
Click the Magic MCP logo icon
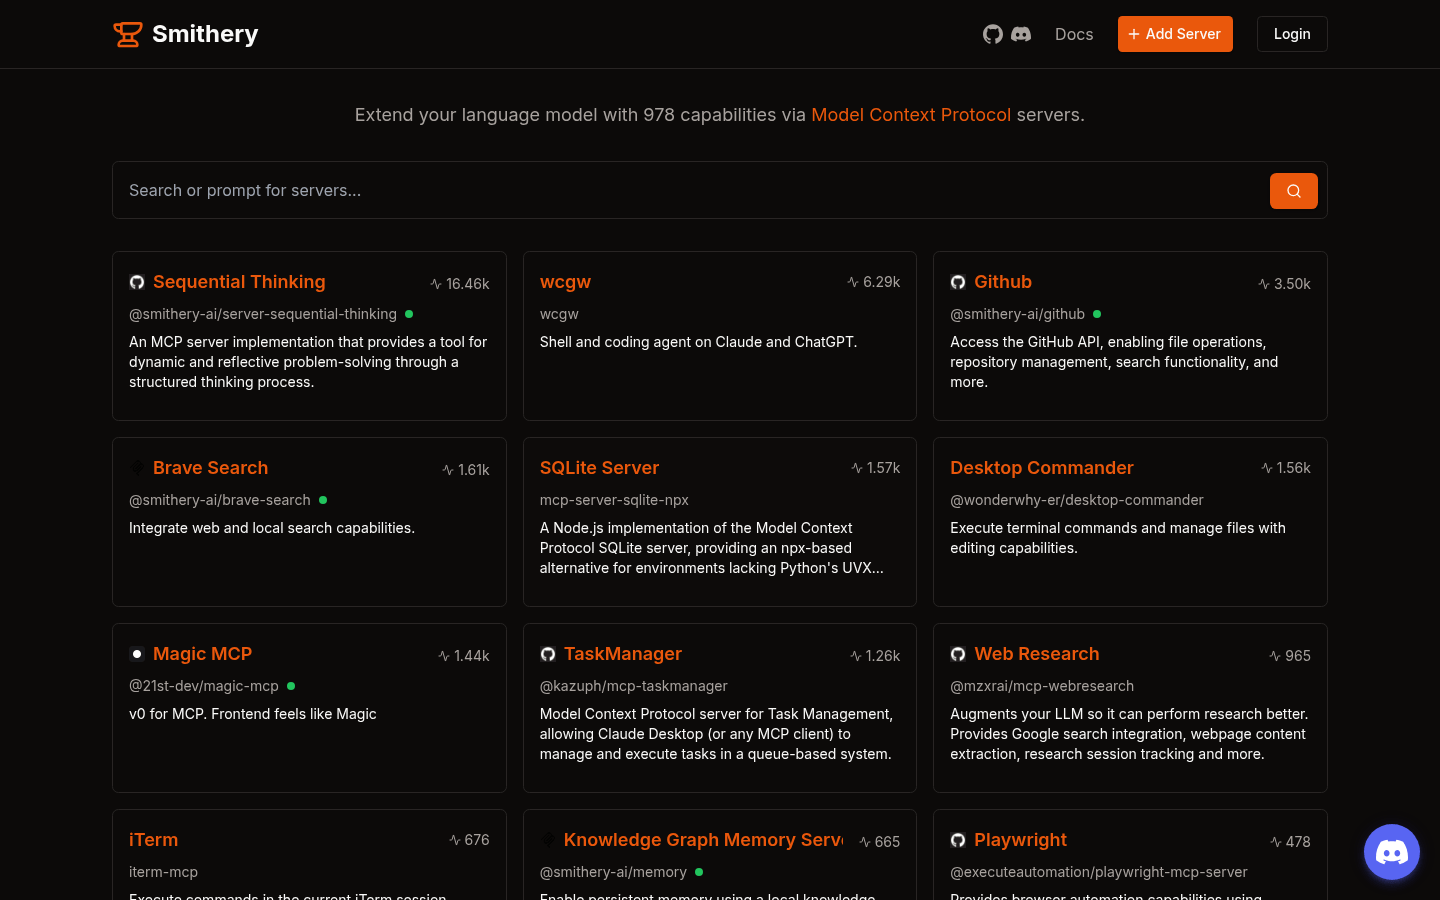pyautogui.click(x=137, y=654)
